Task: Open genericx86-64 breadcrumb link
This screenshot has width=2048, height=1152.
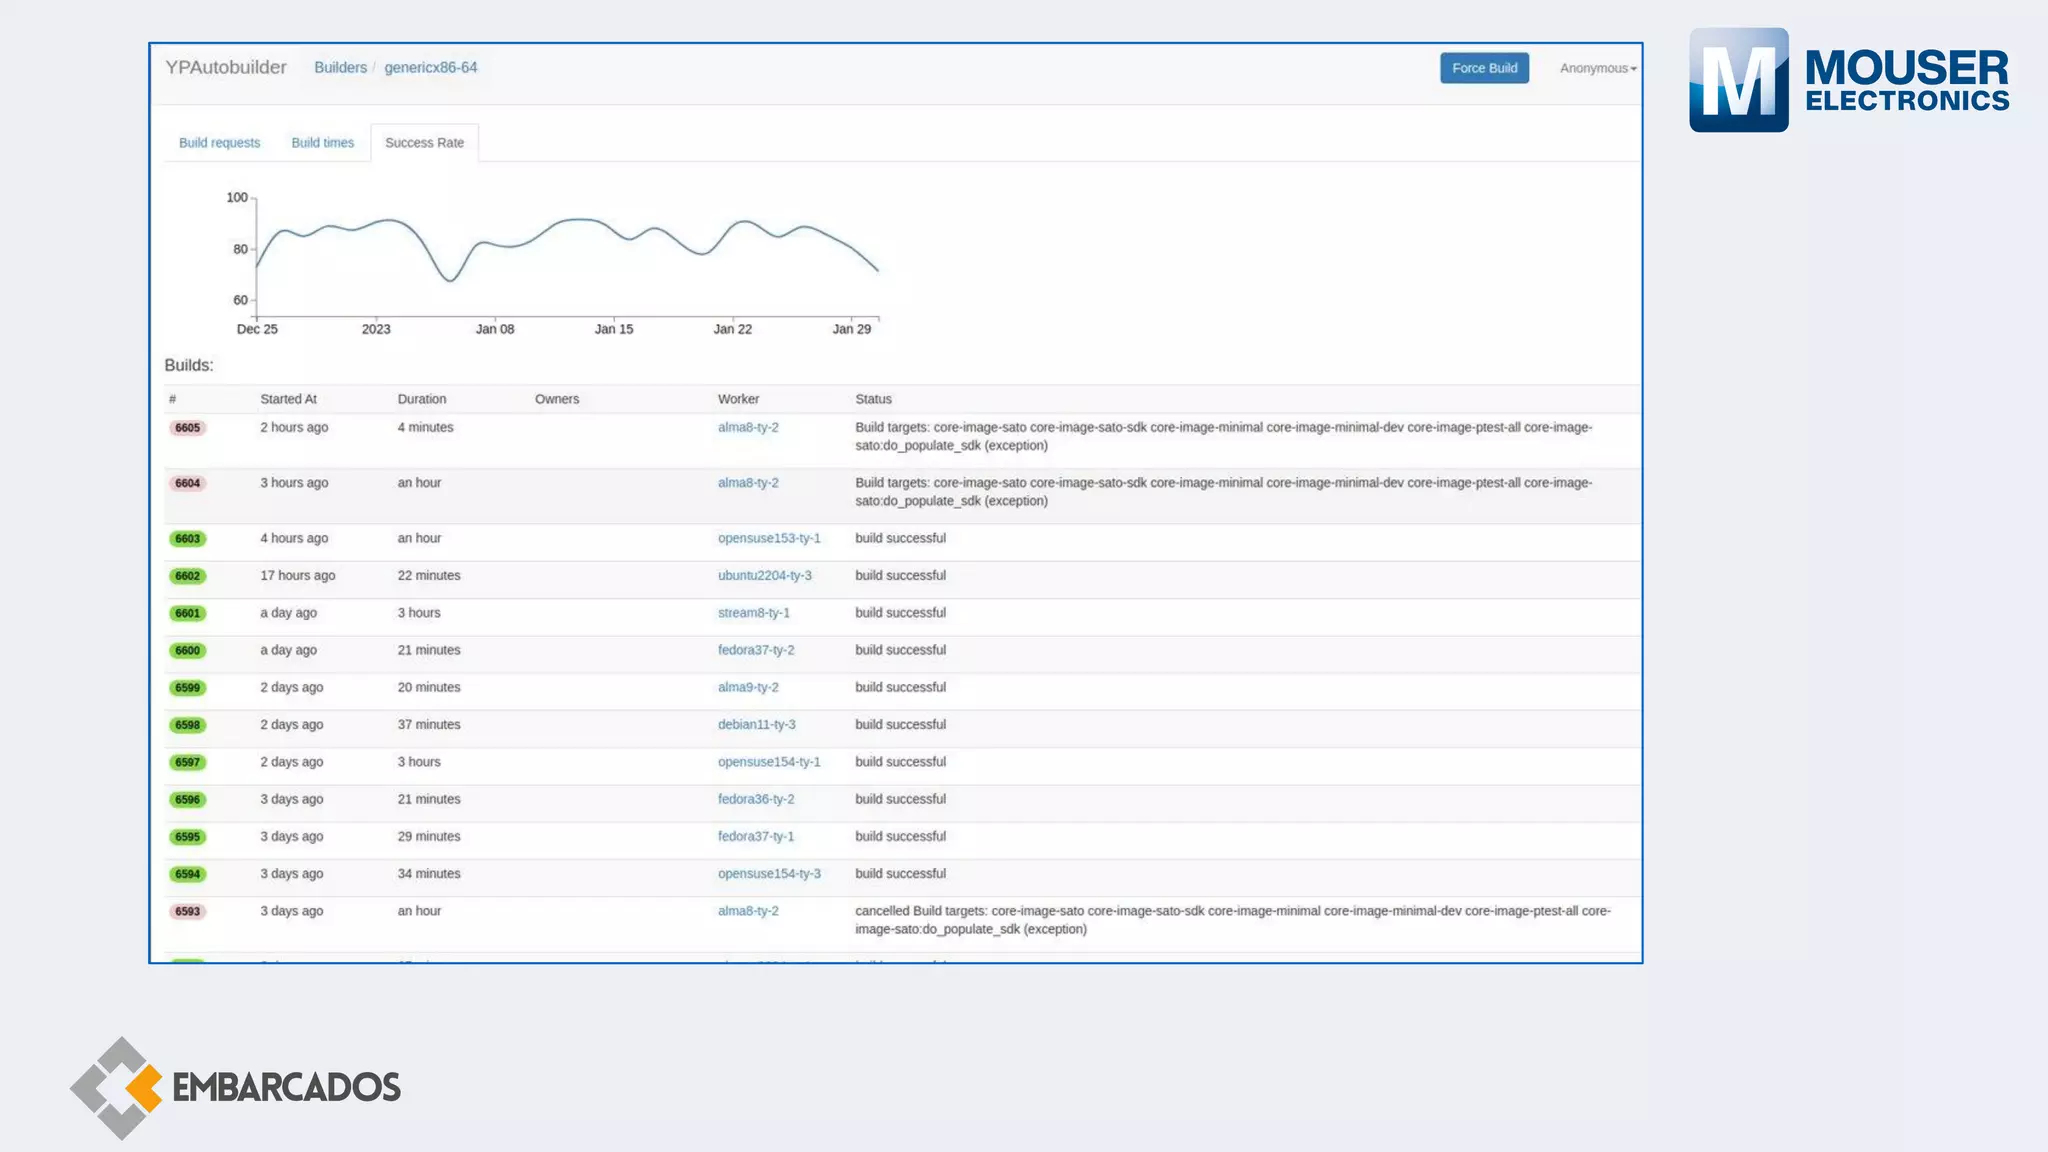Action: [x=430, y=67]
